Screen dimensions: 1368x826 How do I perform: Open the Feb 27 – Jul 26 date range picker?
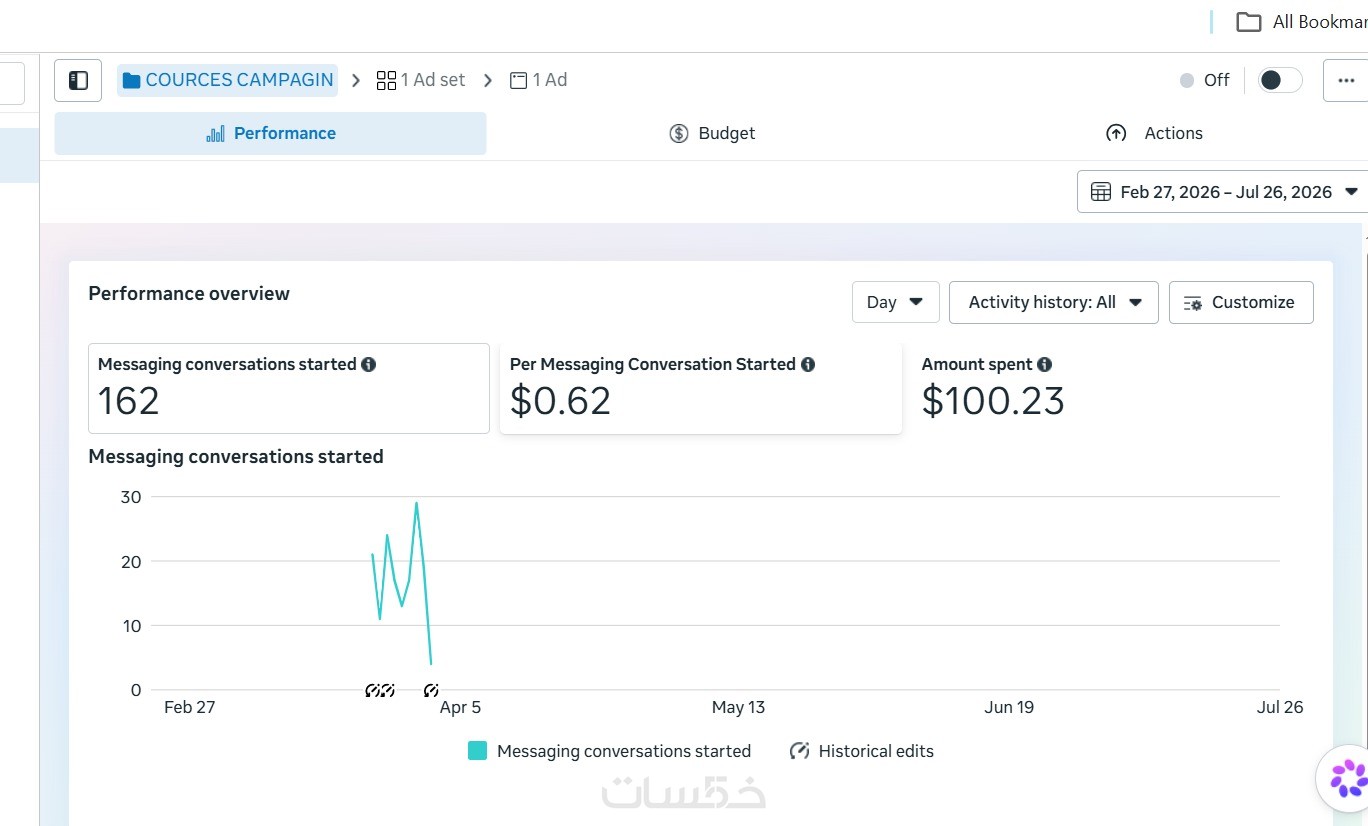tap(1224, 192)
